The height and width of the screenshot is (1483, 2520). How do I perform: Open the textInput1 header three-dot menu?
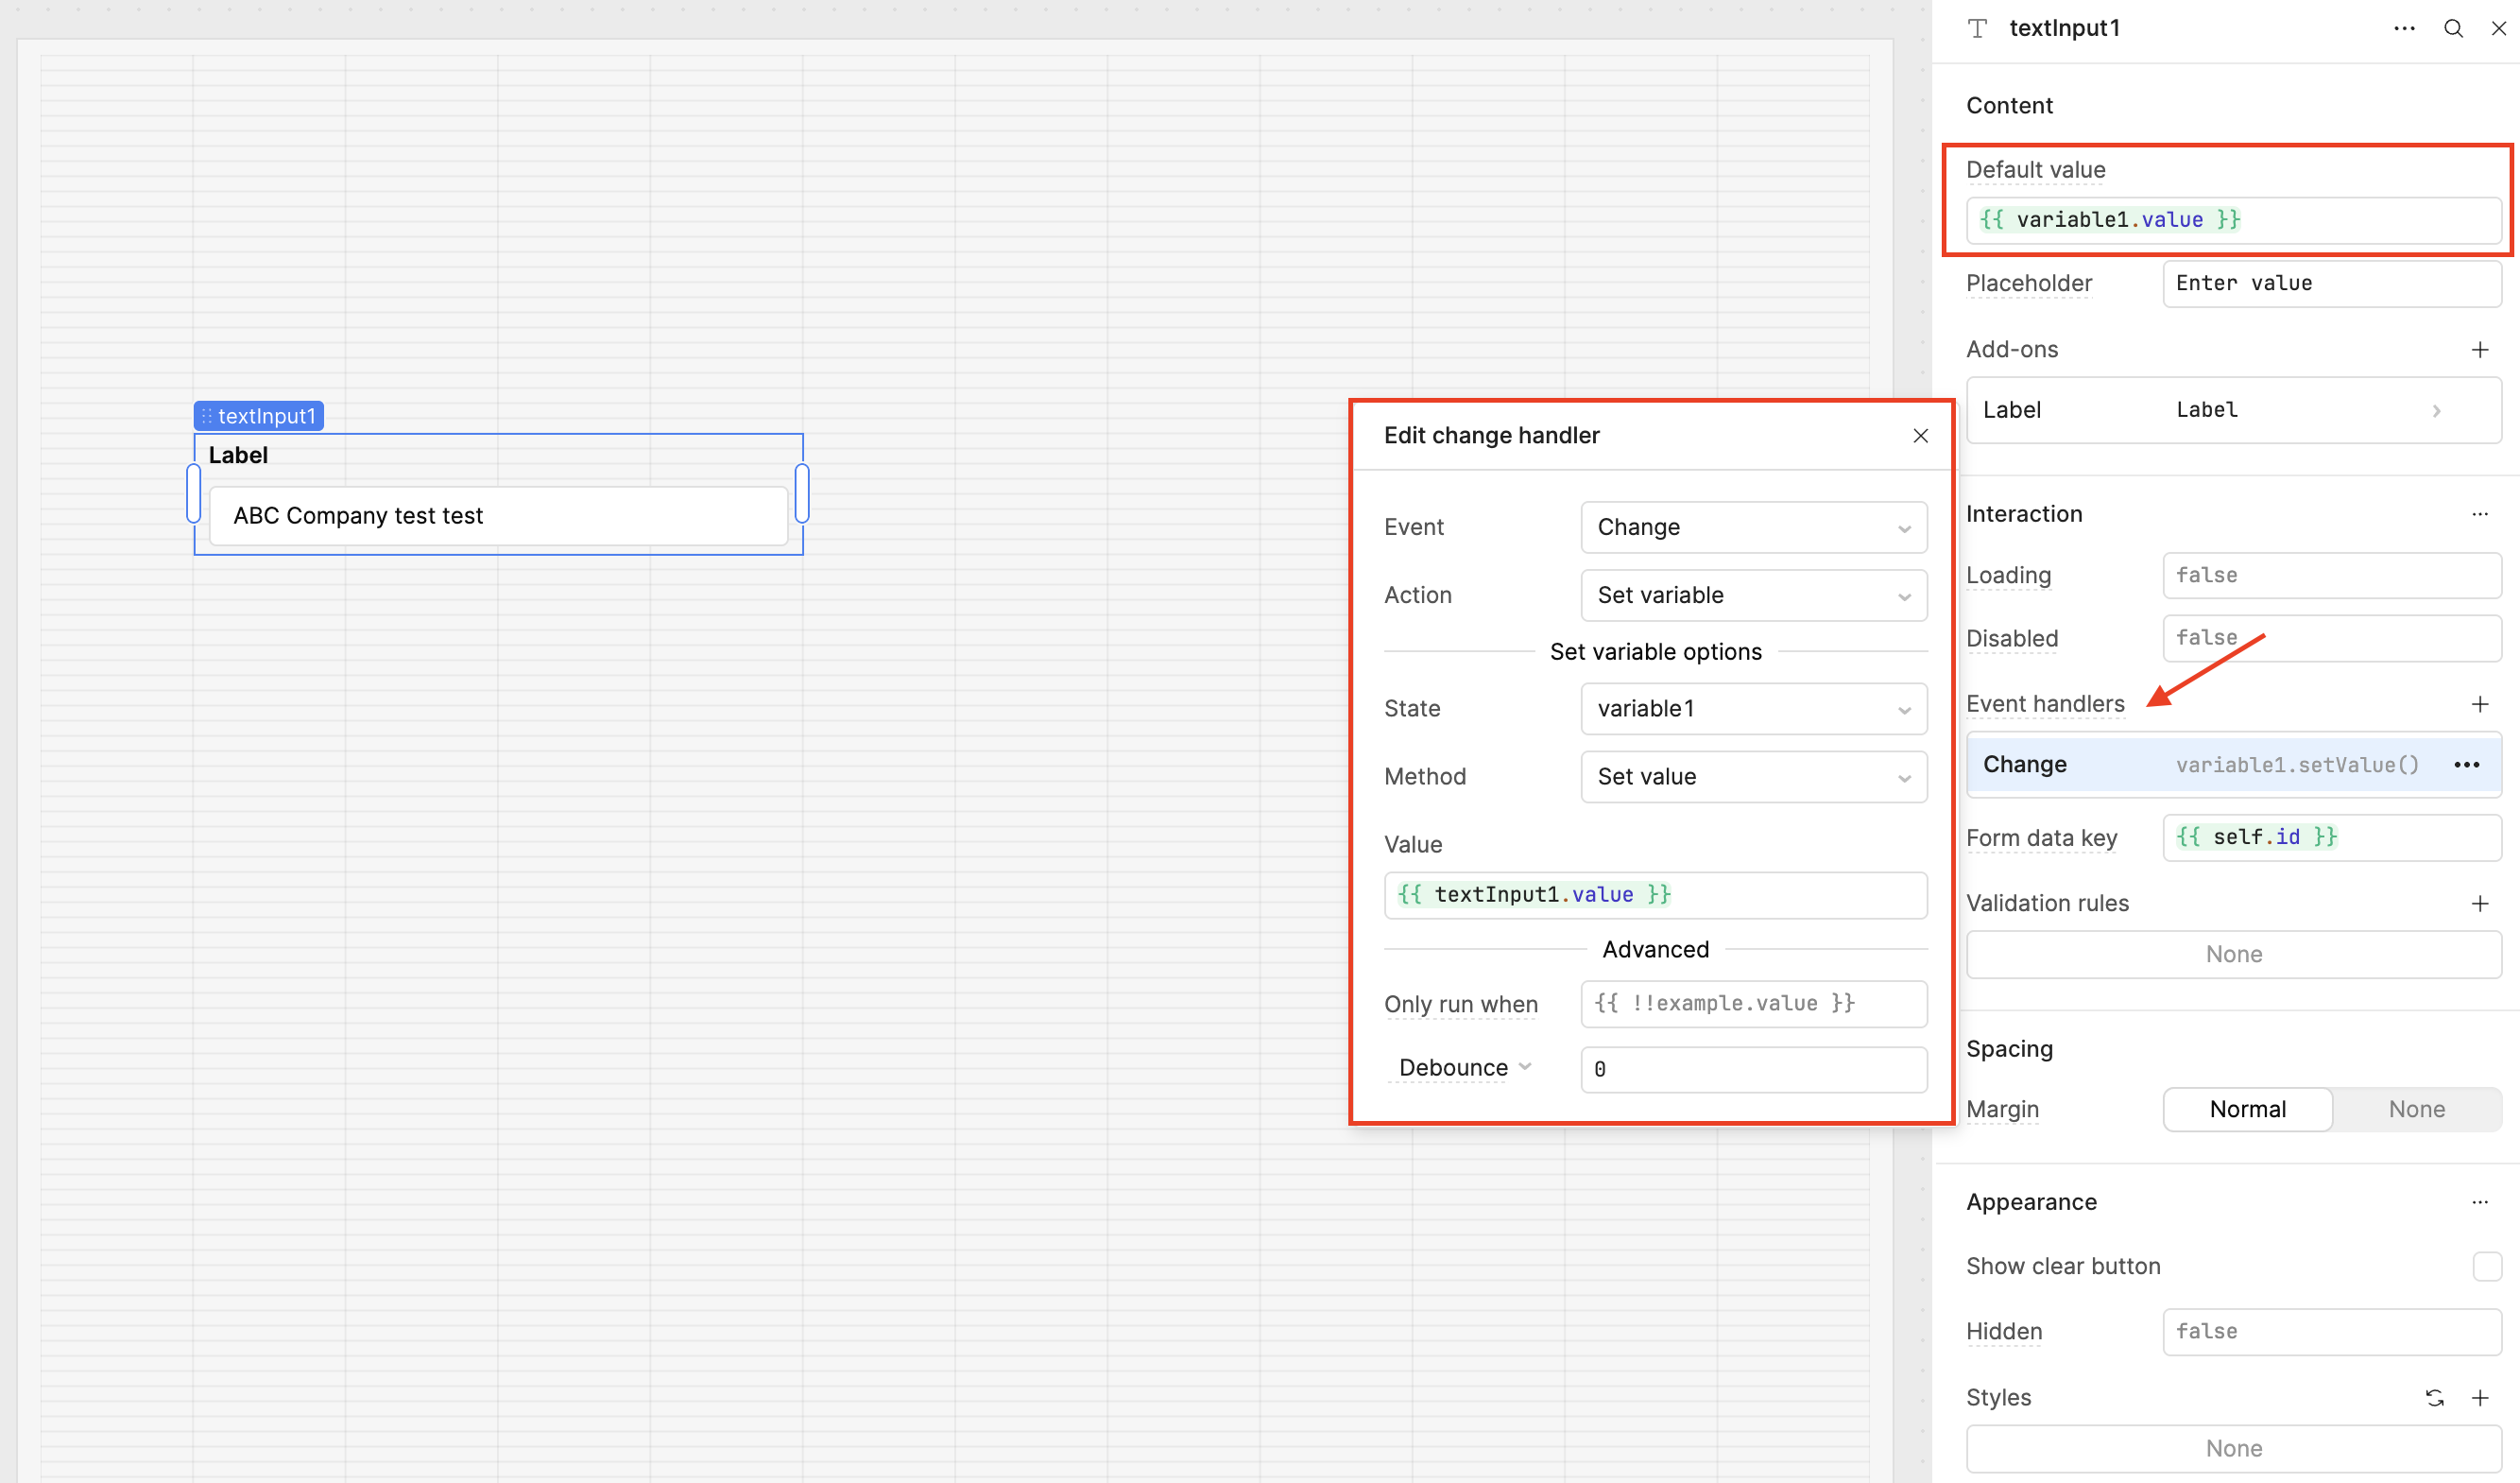(x=2404, y=28)
